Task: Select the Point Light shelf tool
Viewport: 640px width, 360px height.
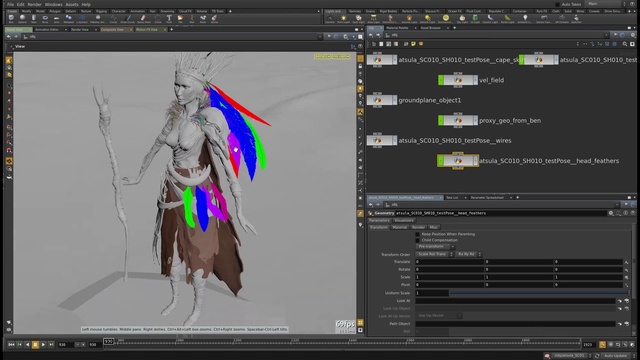Action: 344,18
